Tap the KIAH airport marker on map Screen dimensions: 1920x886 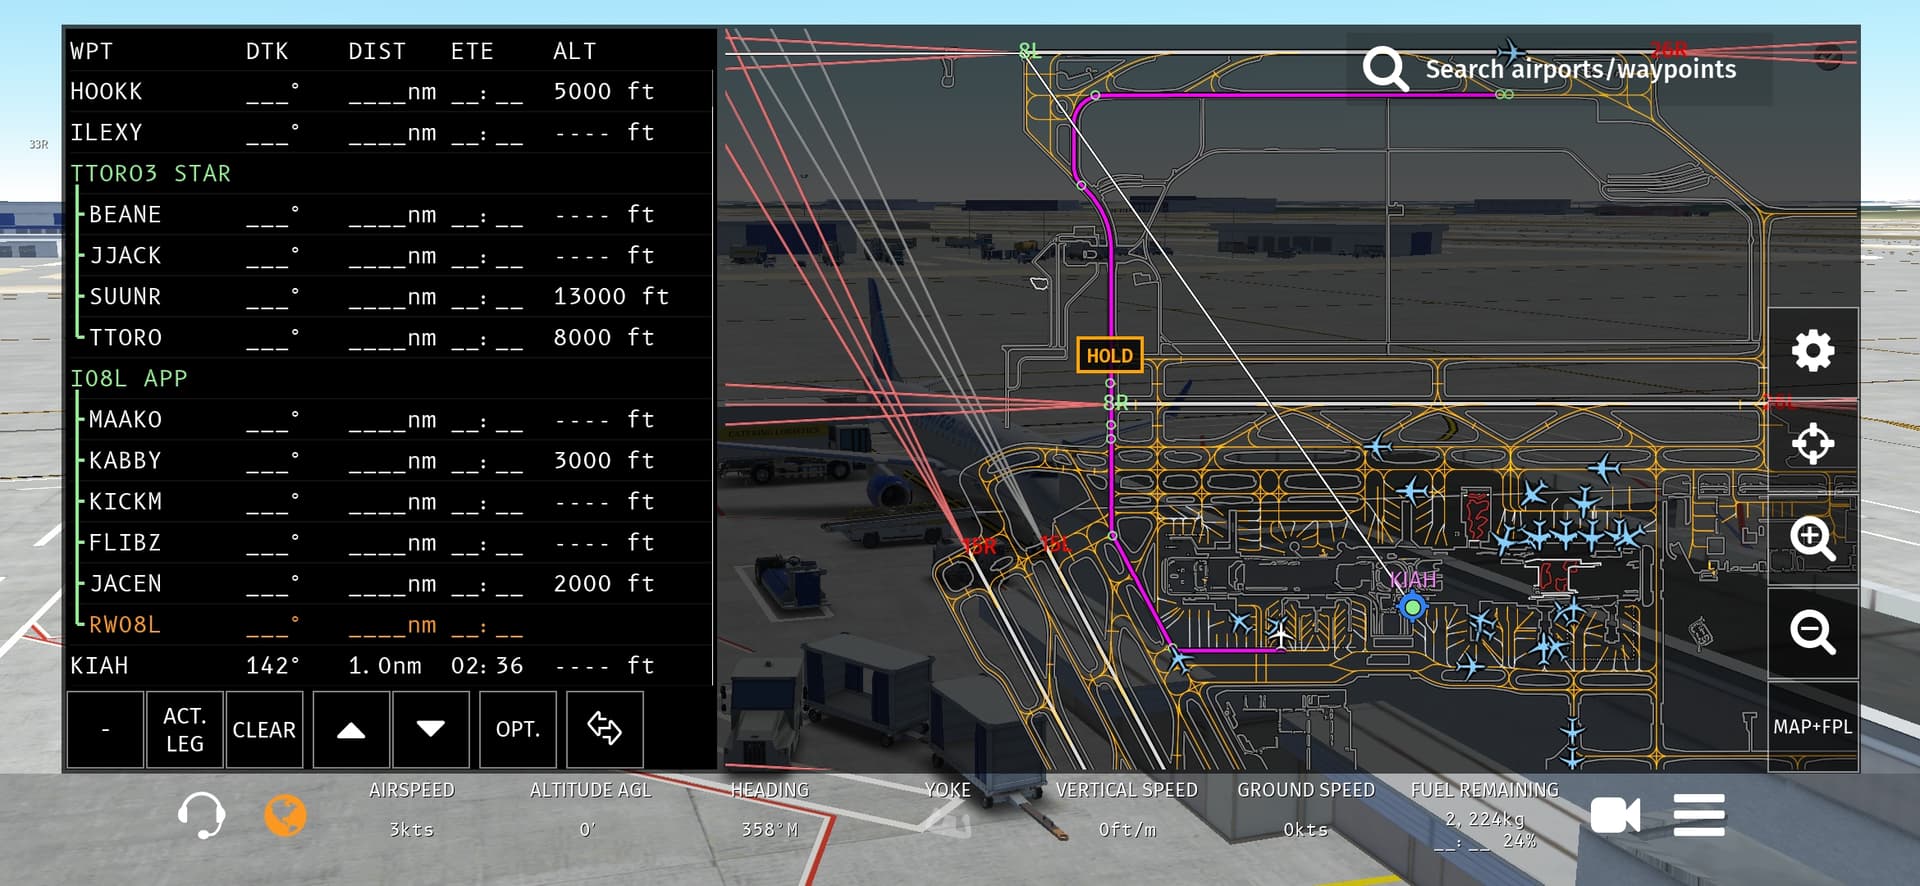coord(1412,606)
